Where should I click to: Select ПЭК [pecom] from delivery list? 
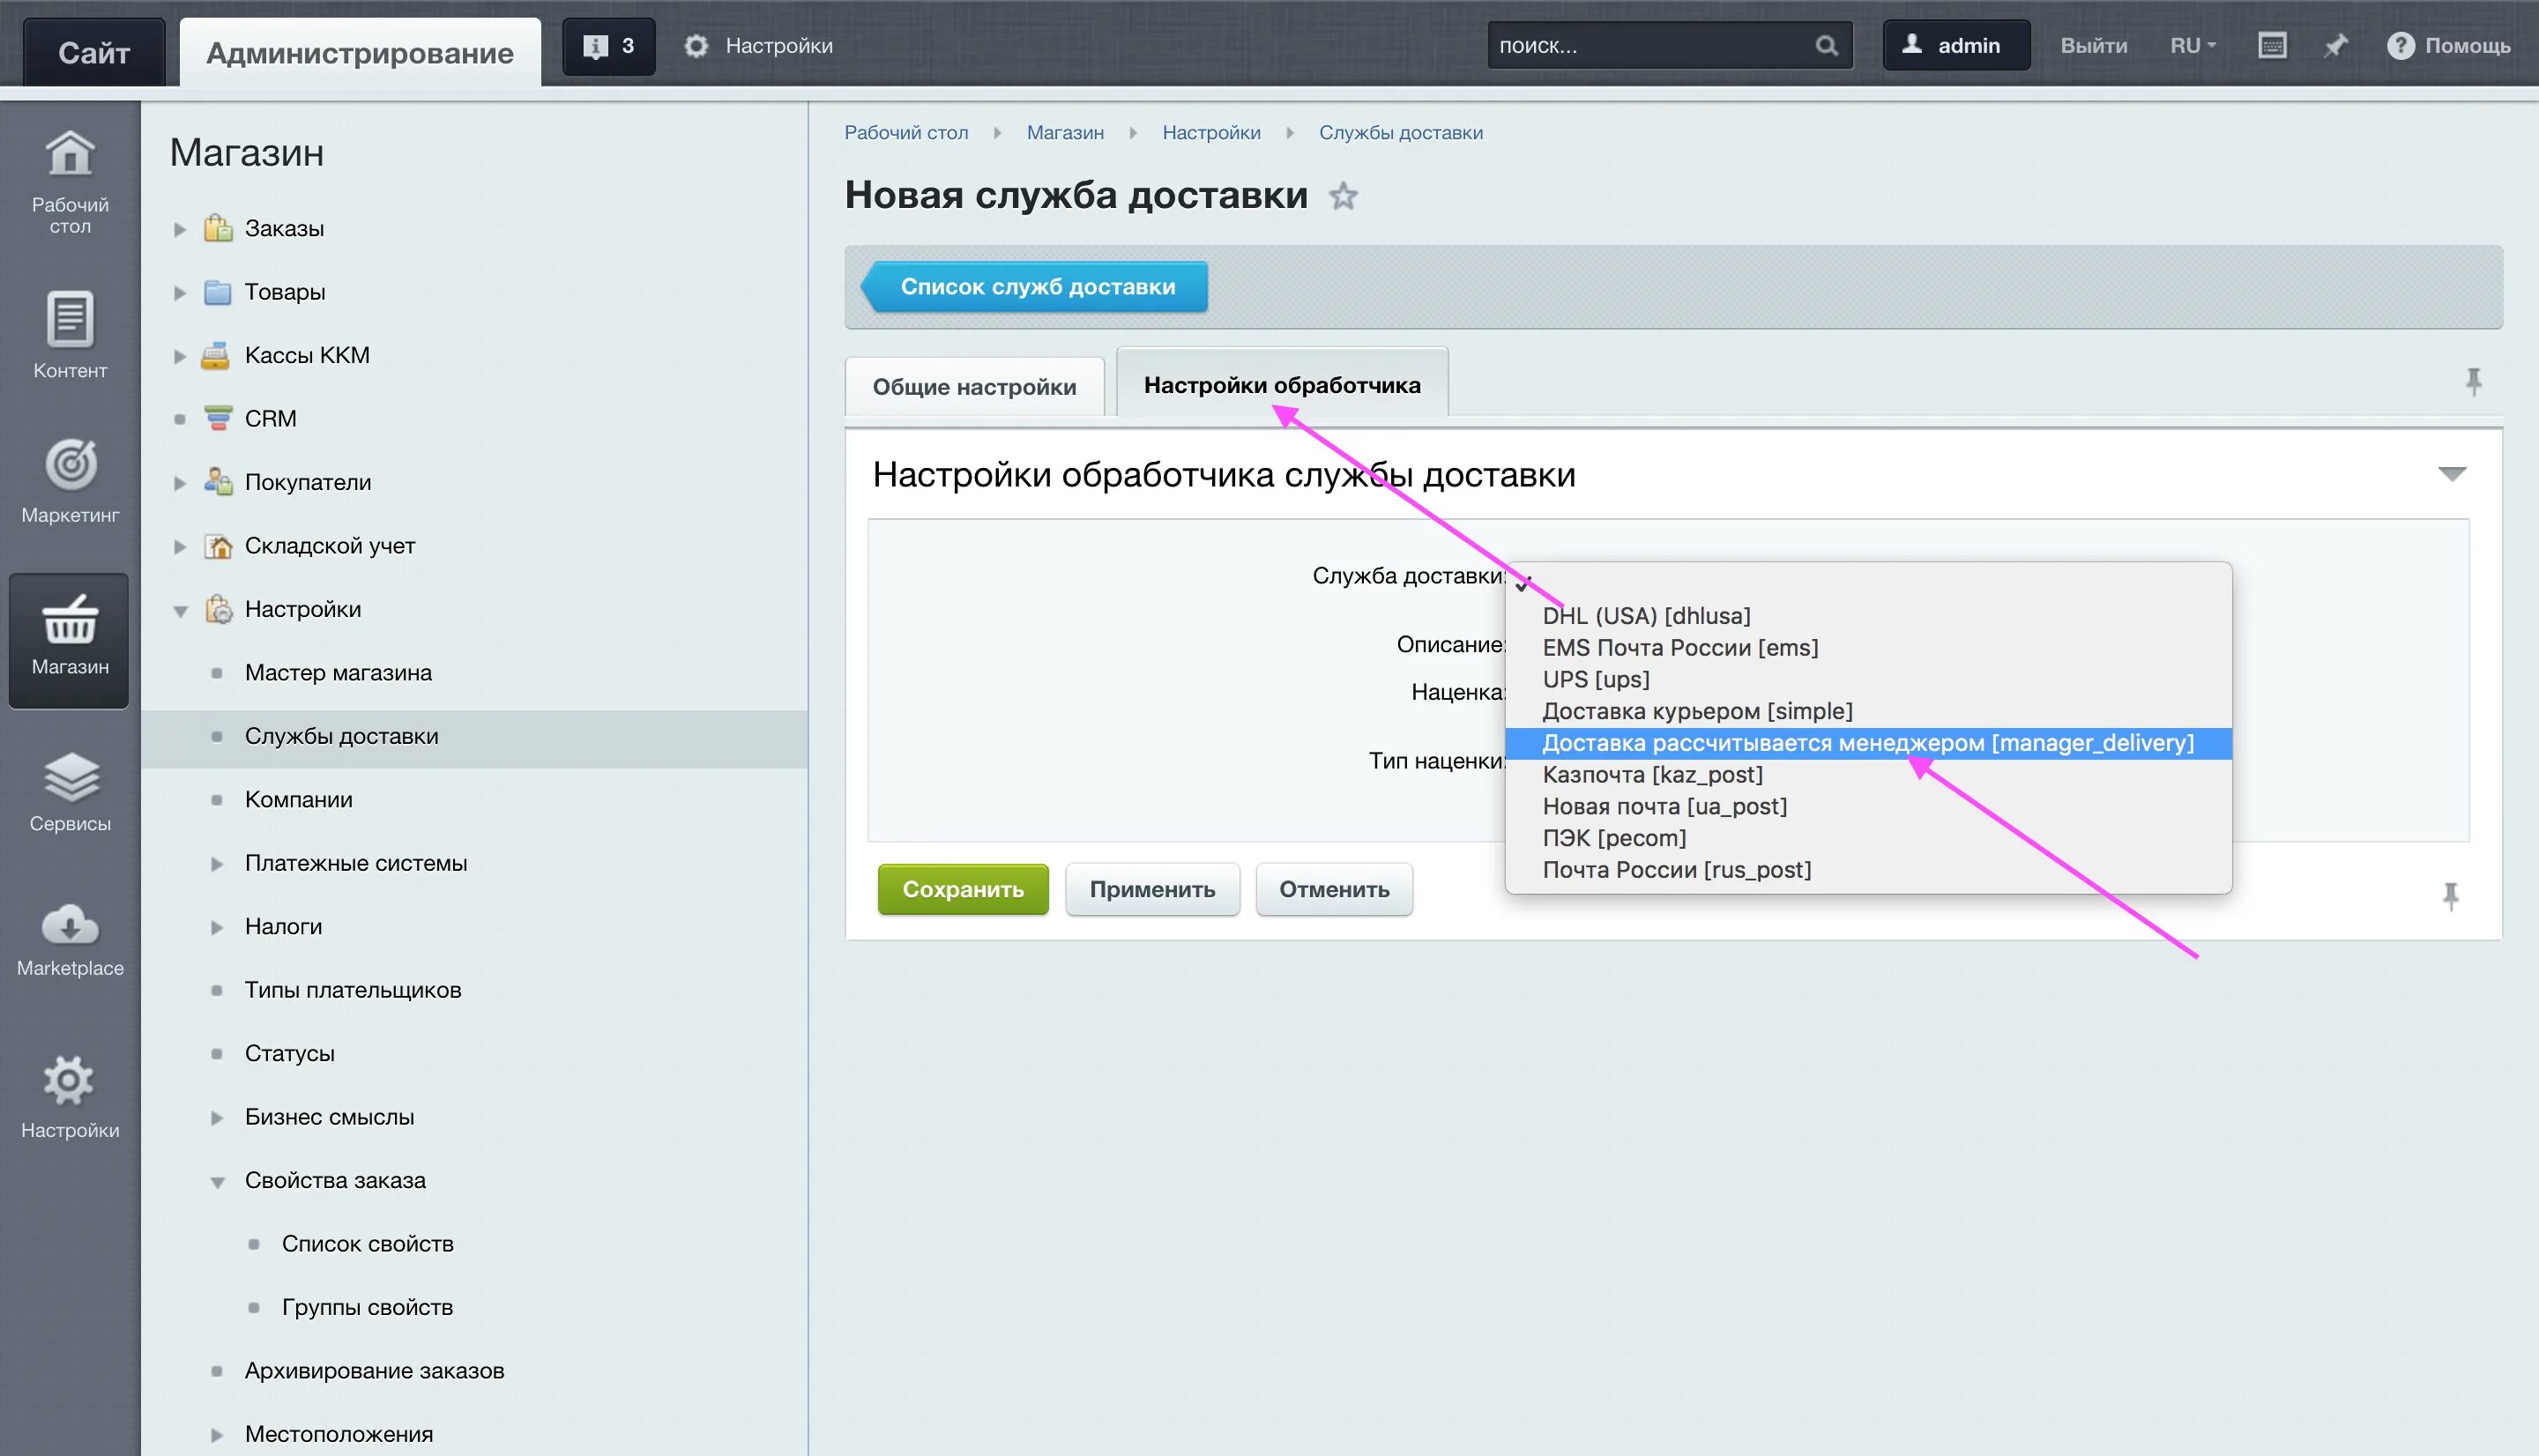pyautogui.click(x=1613, y=837)
